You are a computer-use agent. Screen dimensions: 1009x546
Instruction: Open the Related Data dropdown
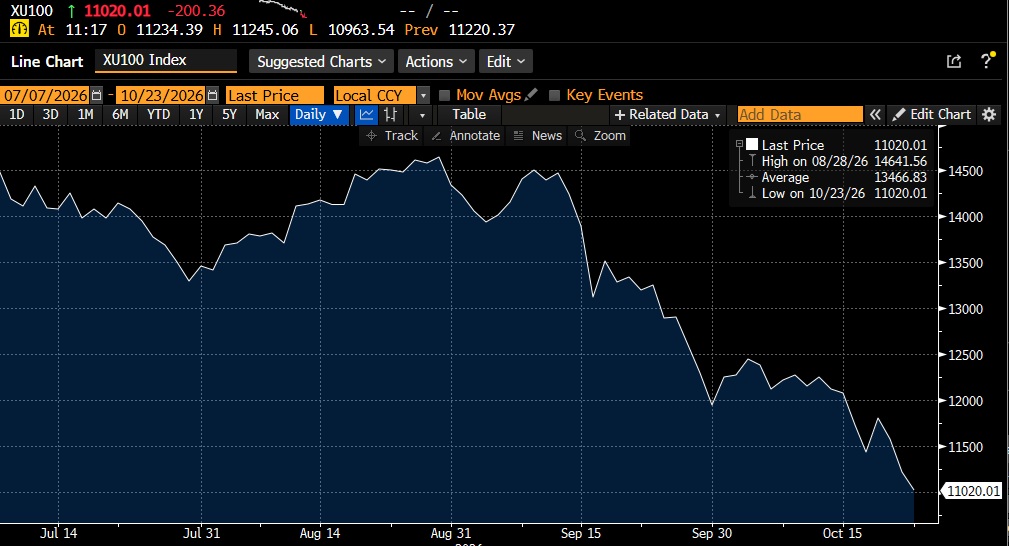click(x=667, y=115)
